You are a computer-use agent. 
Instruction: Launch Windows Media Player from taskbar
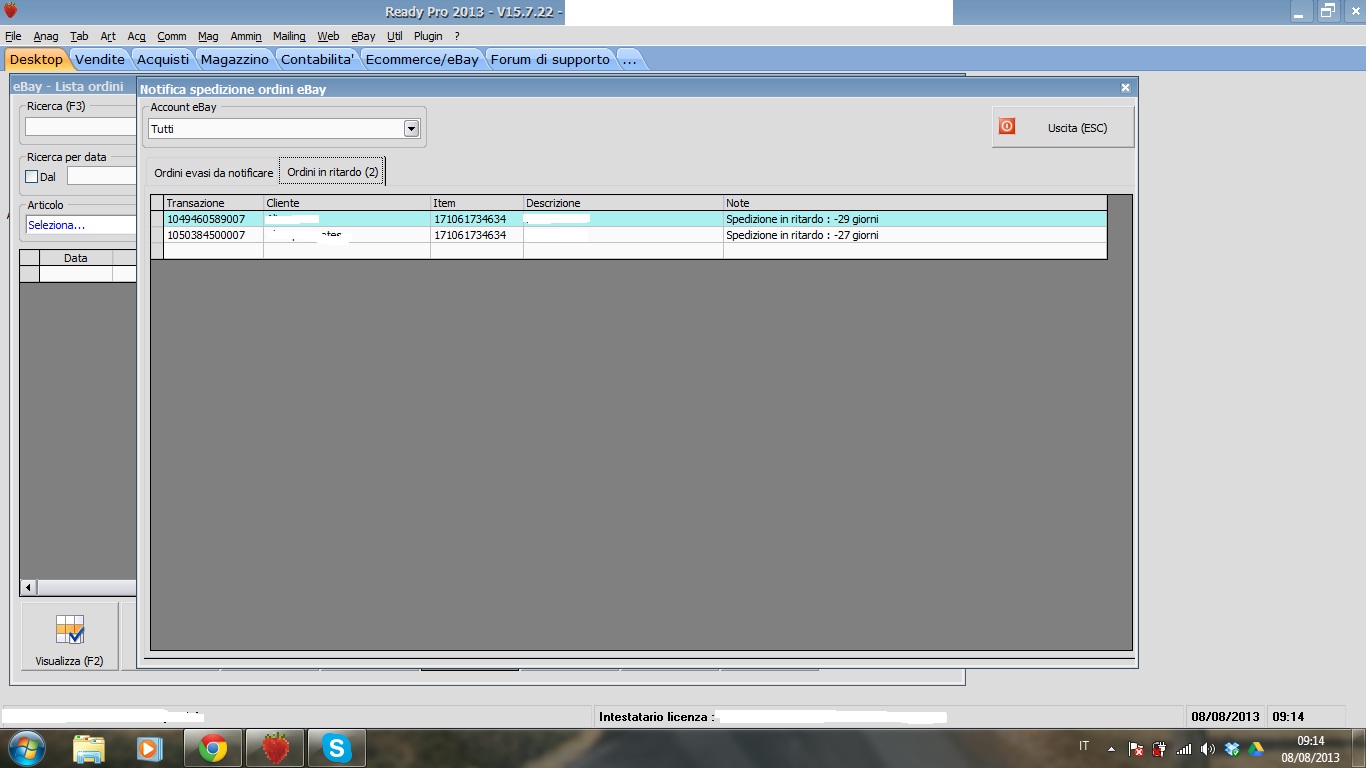[x=150, y=748]
